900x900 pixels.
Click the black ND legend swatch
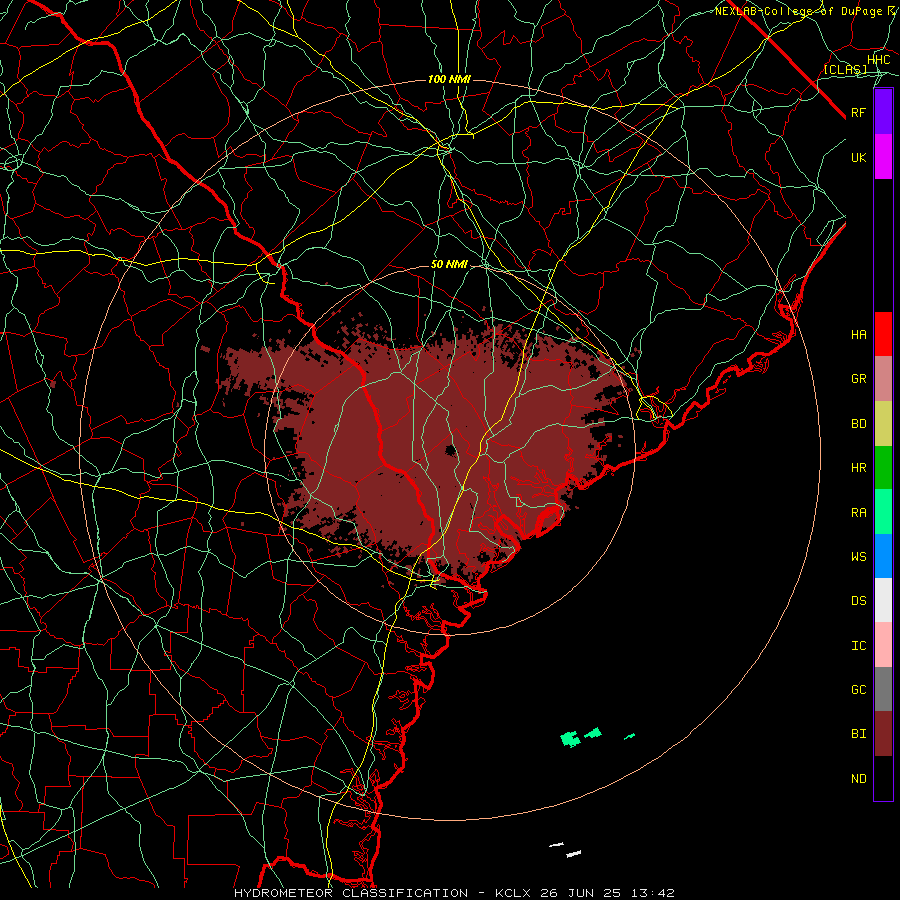coord(883,778)
